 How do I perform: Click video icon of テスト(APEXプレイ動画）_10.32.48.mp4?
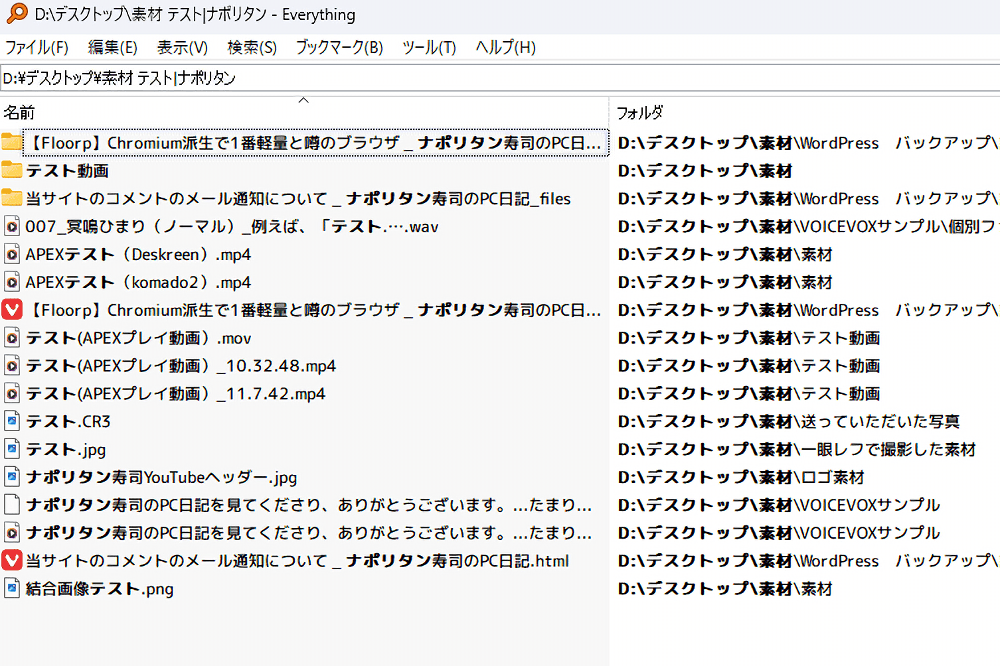pyautogui.click(x=11, y=366)
